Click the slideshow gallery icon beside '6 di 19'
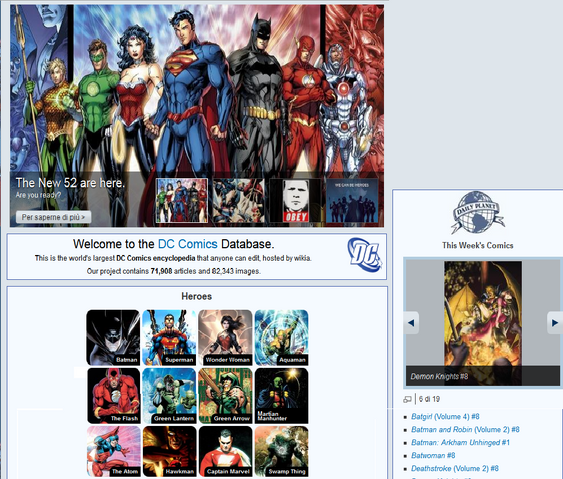 point(407,399)
